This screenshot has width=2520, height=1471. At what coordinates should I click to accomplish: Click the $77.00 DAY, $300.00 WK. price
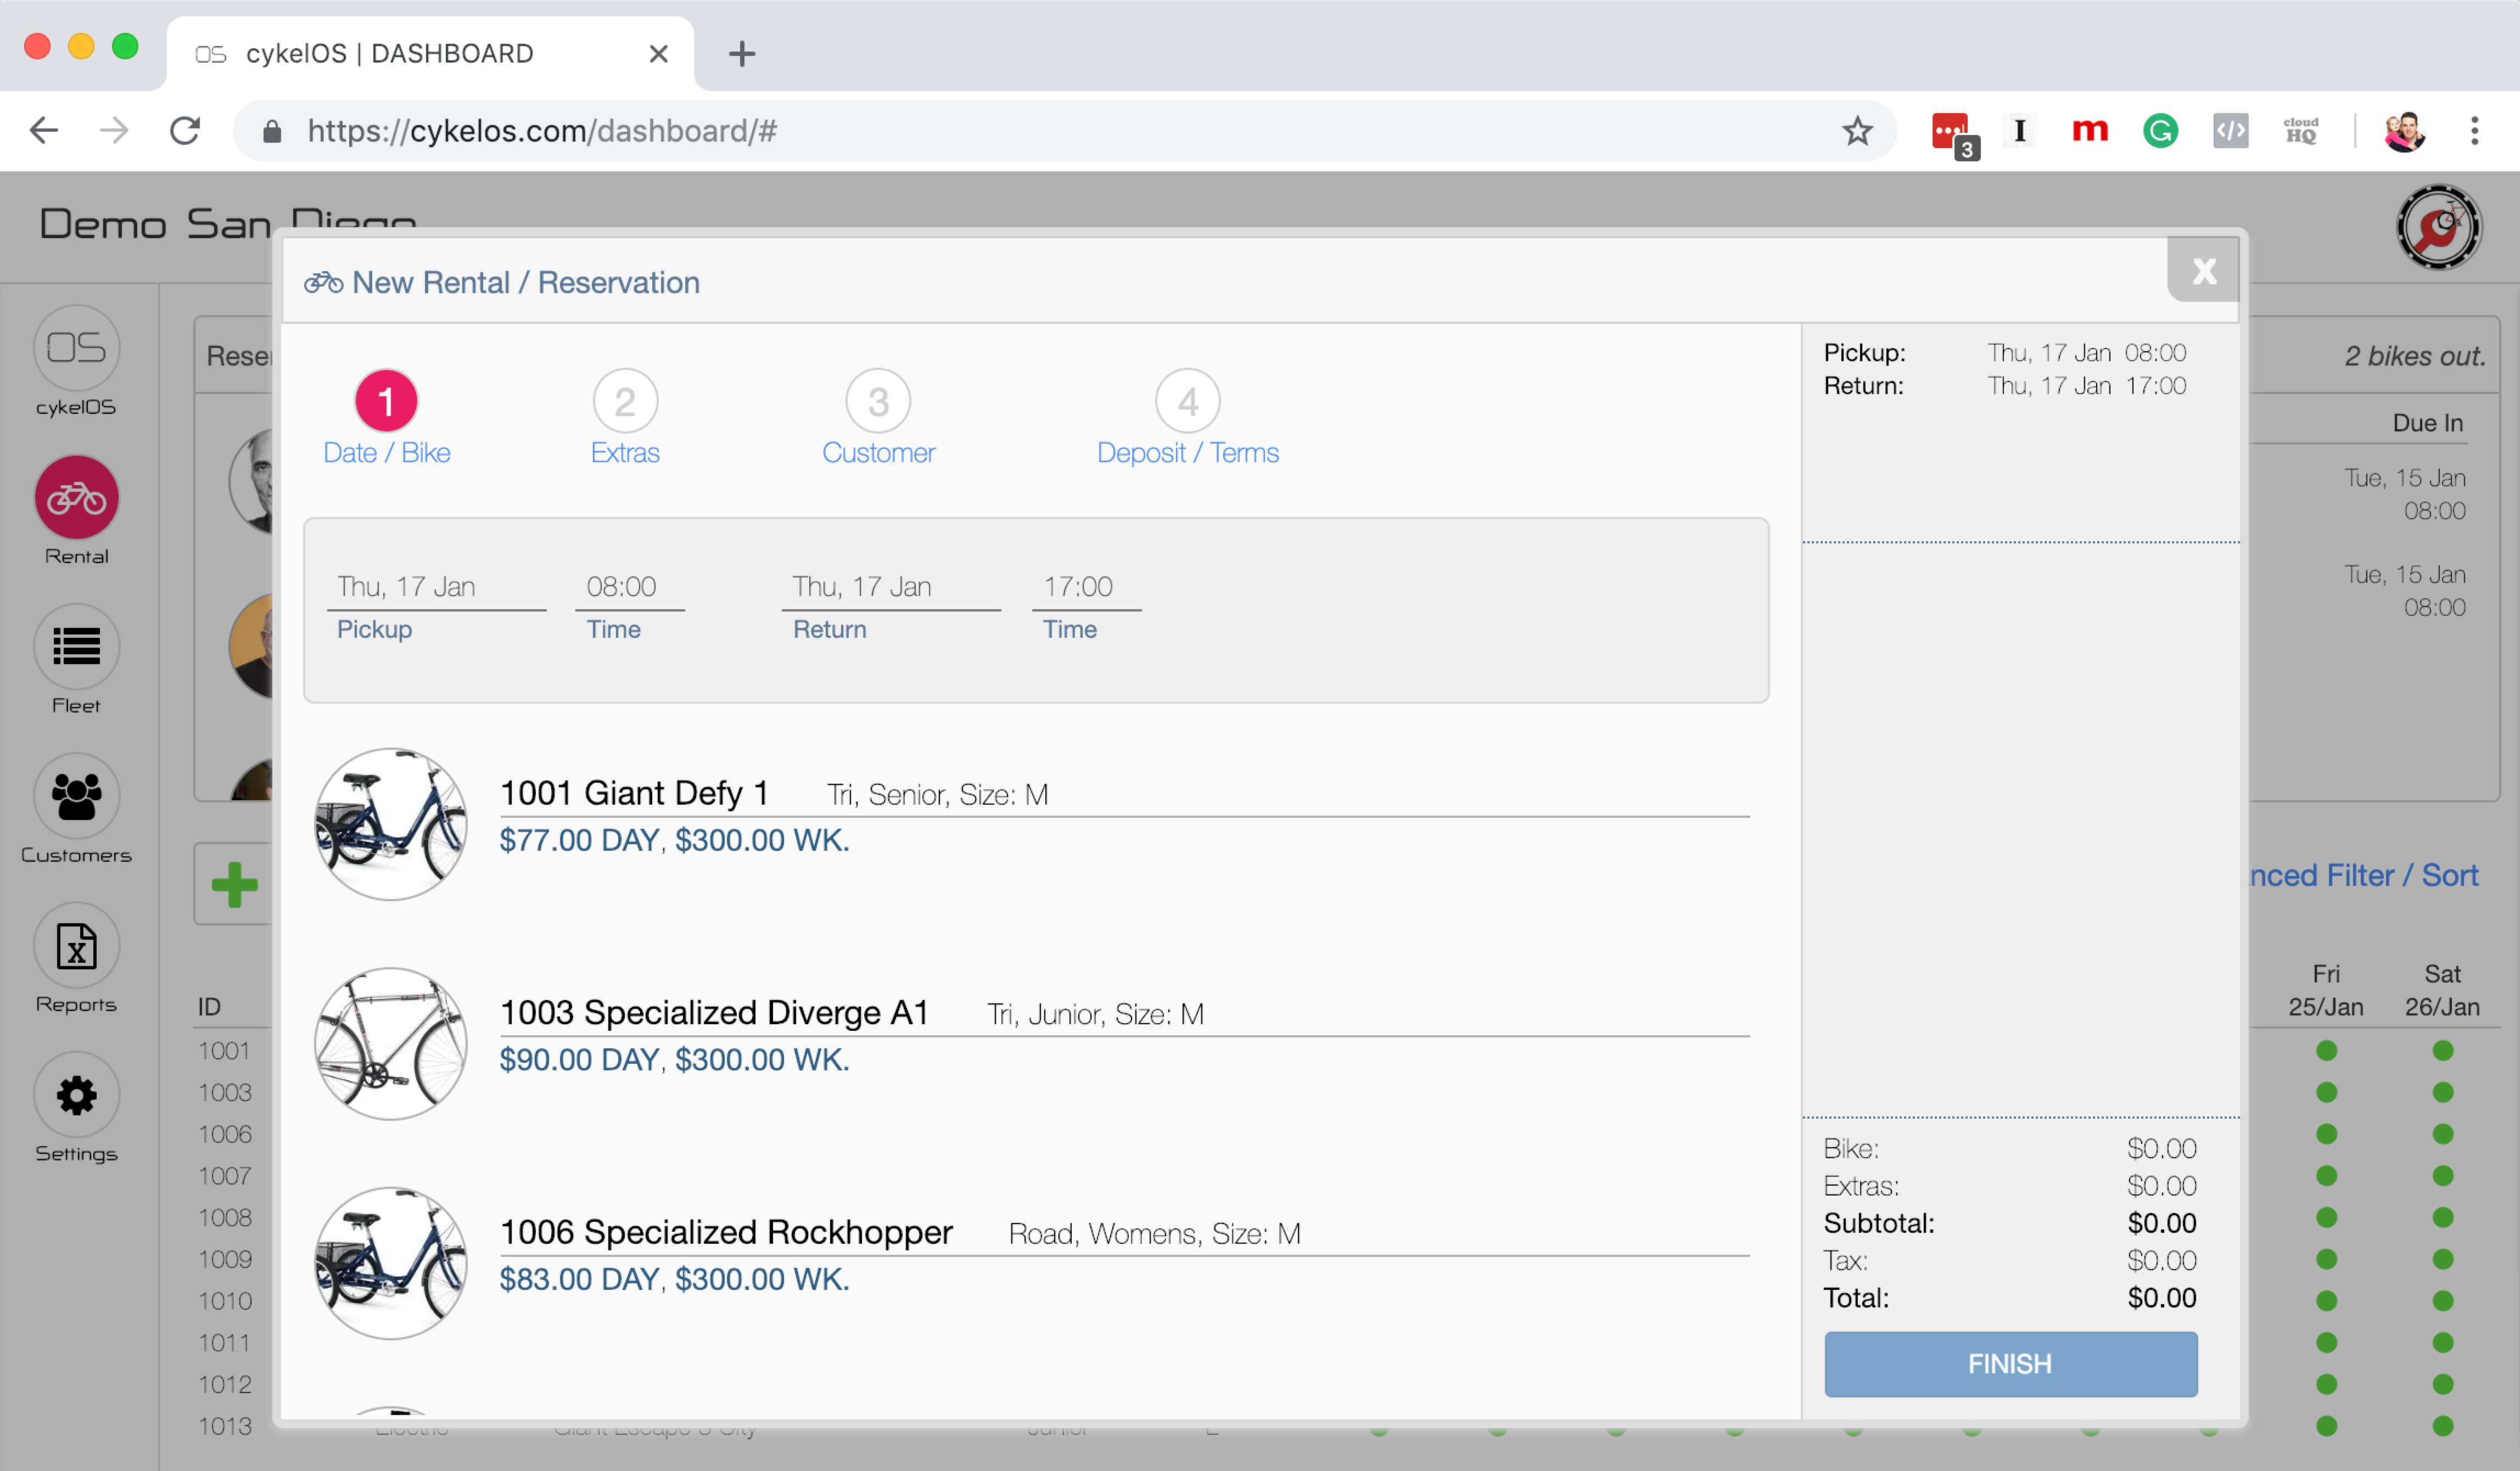tap(674, 840)
